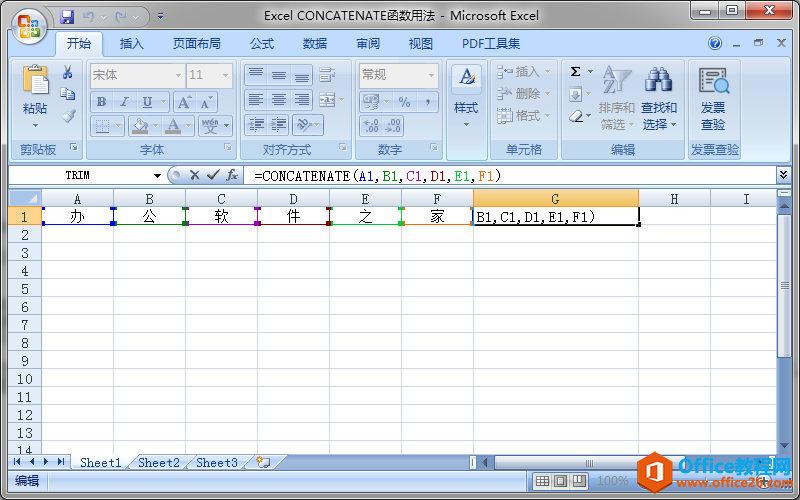
Task: Switch to the PDF工具集 tab
Action: coord(491,44)
